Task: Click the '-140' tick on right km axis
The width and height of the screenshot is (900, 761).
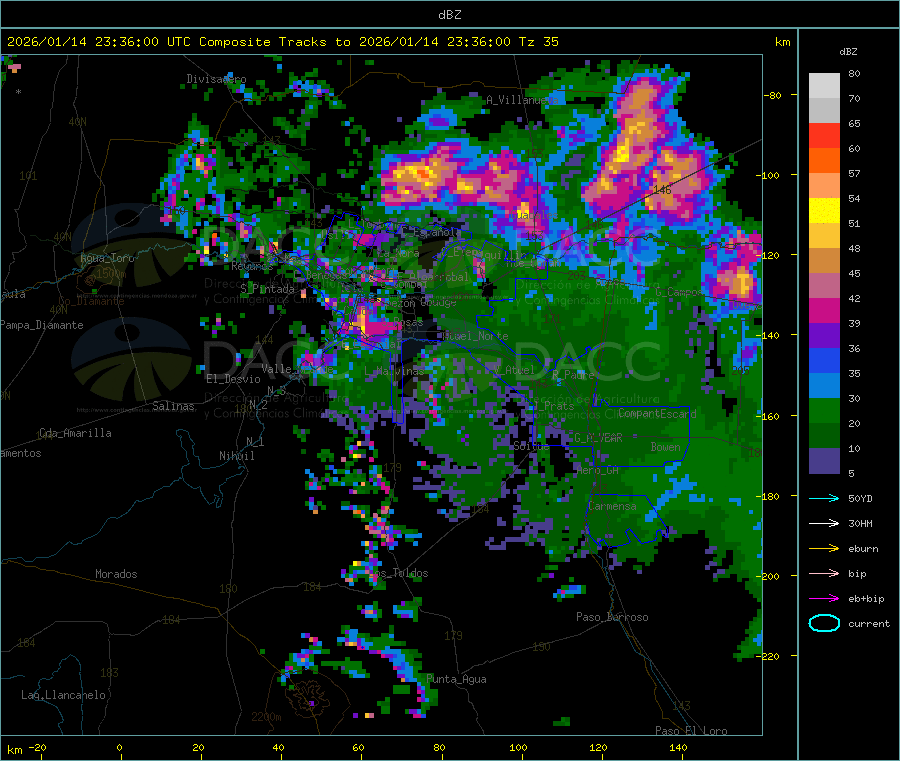Action: [768, 335]
